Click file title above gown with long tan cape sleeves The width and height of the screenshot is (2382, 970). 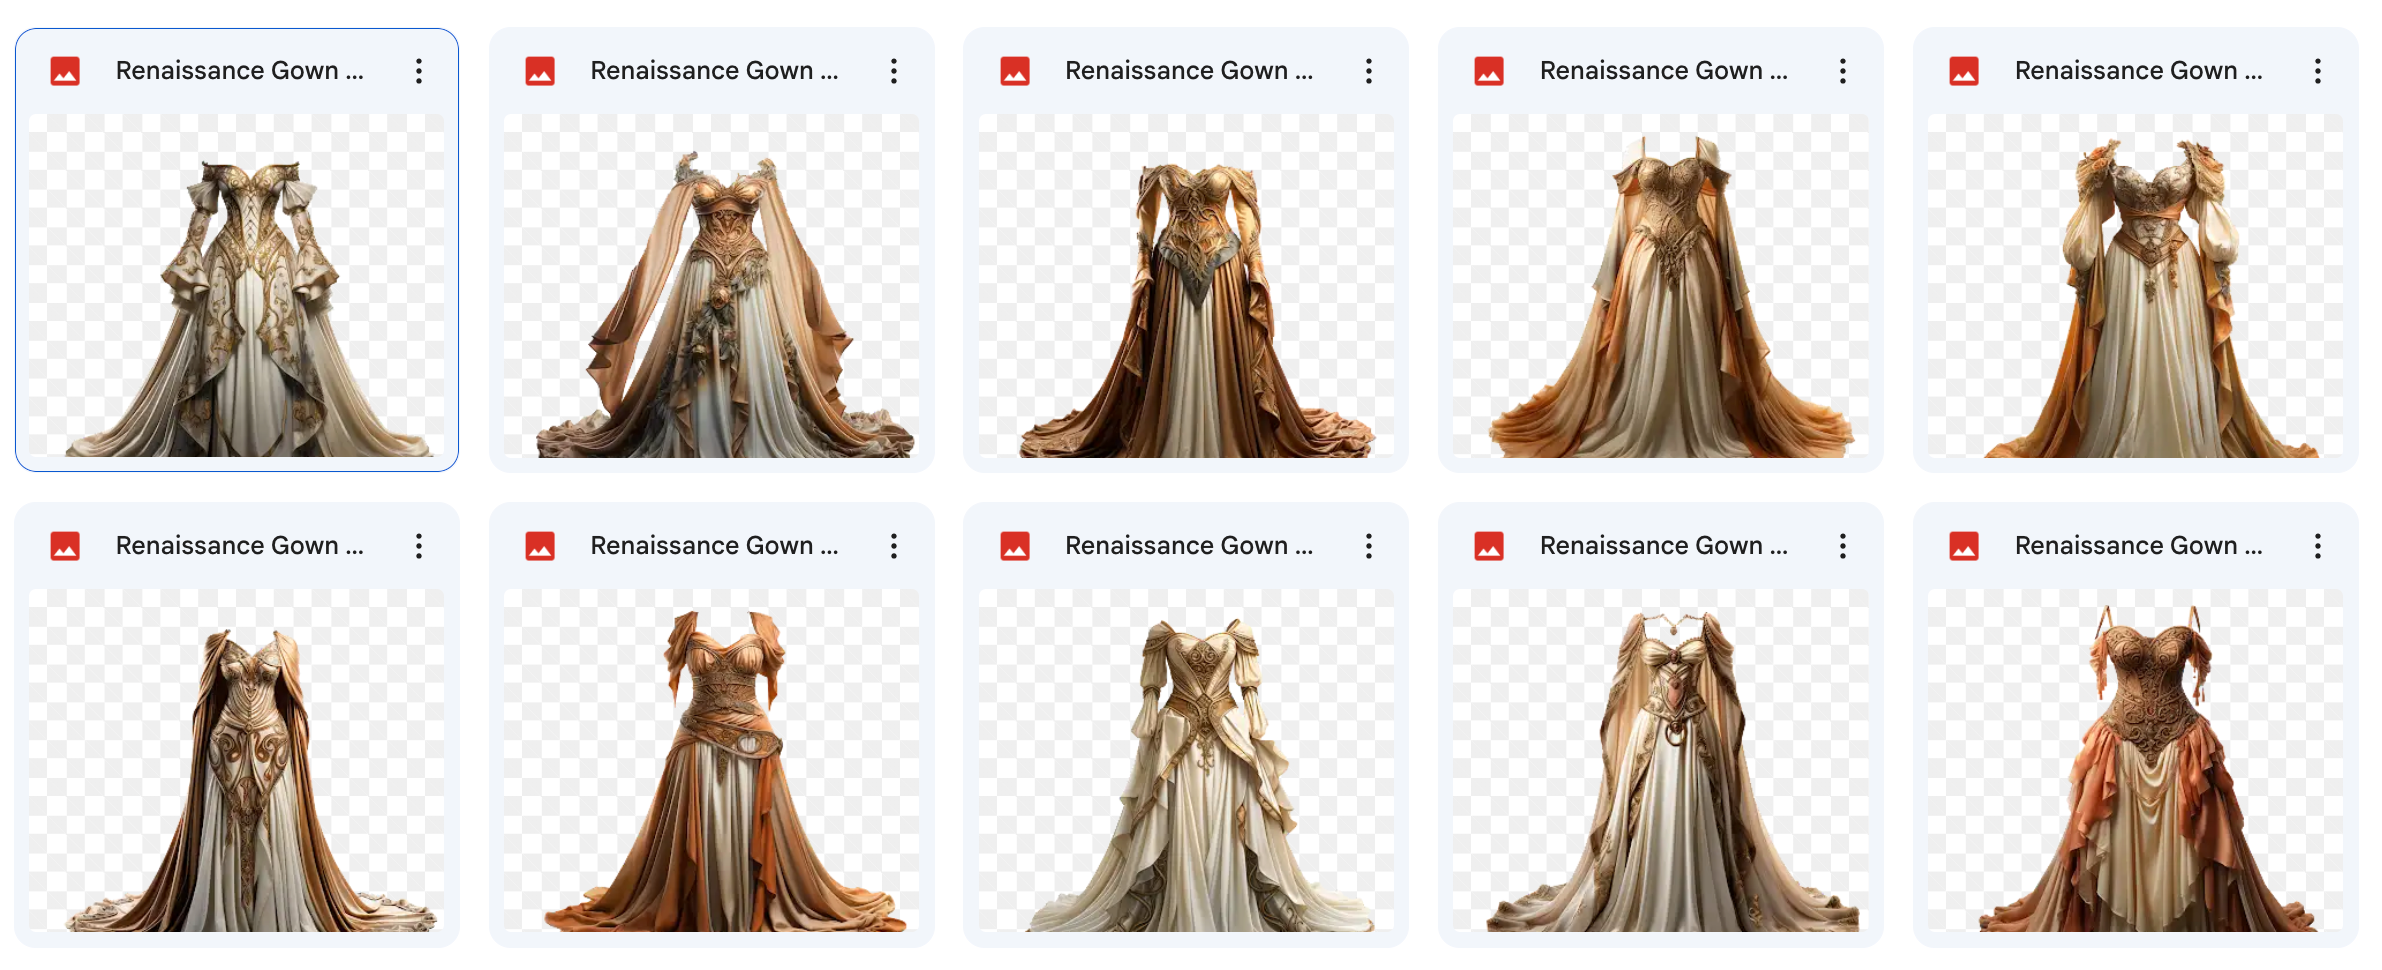click(x=715, y=71)
